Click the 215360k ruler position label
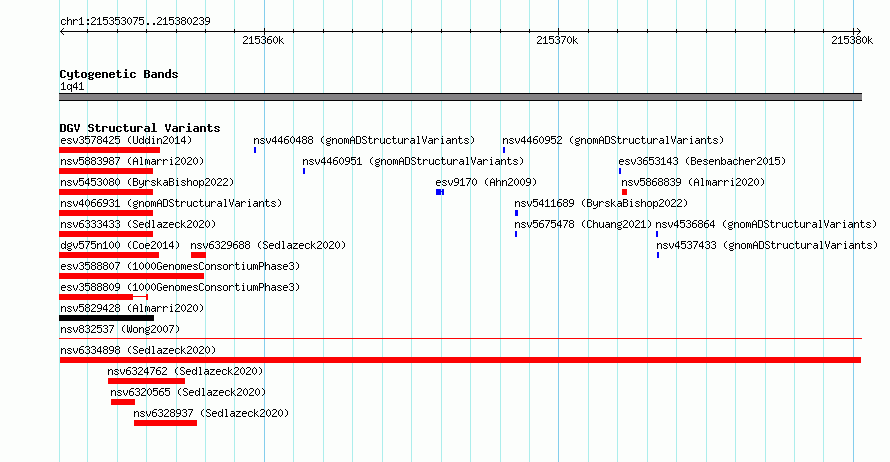 263,40
